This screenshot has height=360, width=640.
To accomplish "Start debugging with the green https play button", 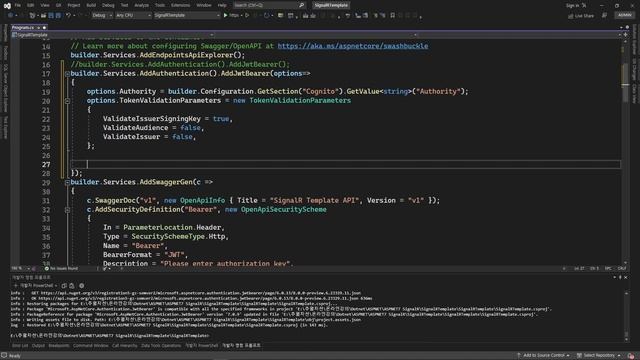I will [x=225, y=16].
